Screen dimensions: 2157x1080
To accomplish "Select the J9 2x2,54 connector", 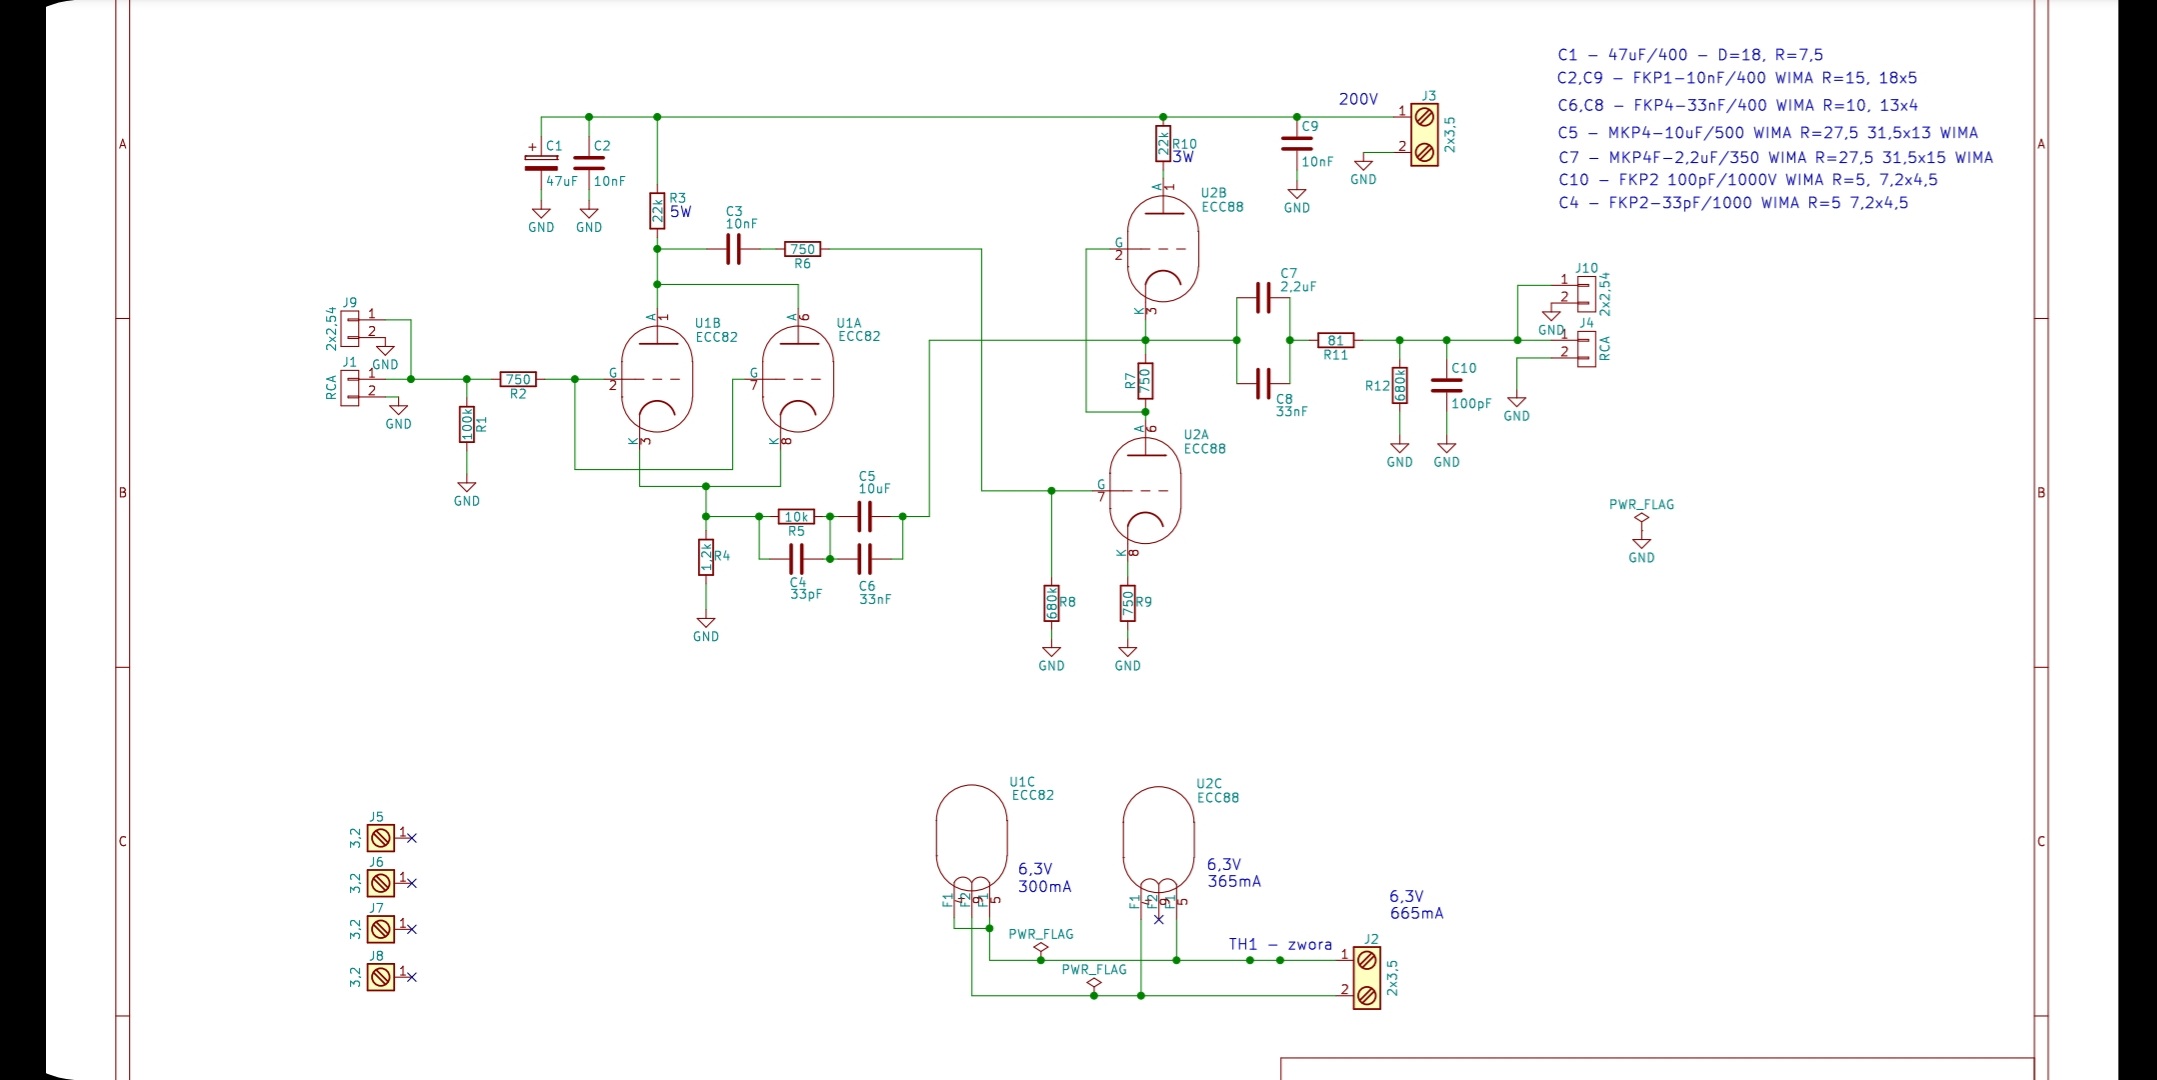I will tap(350, 328).
